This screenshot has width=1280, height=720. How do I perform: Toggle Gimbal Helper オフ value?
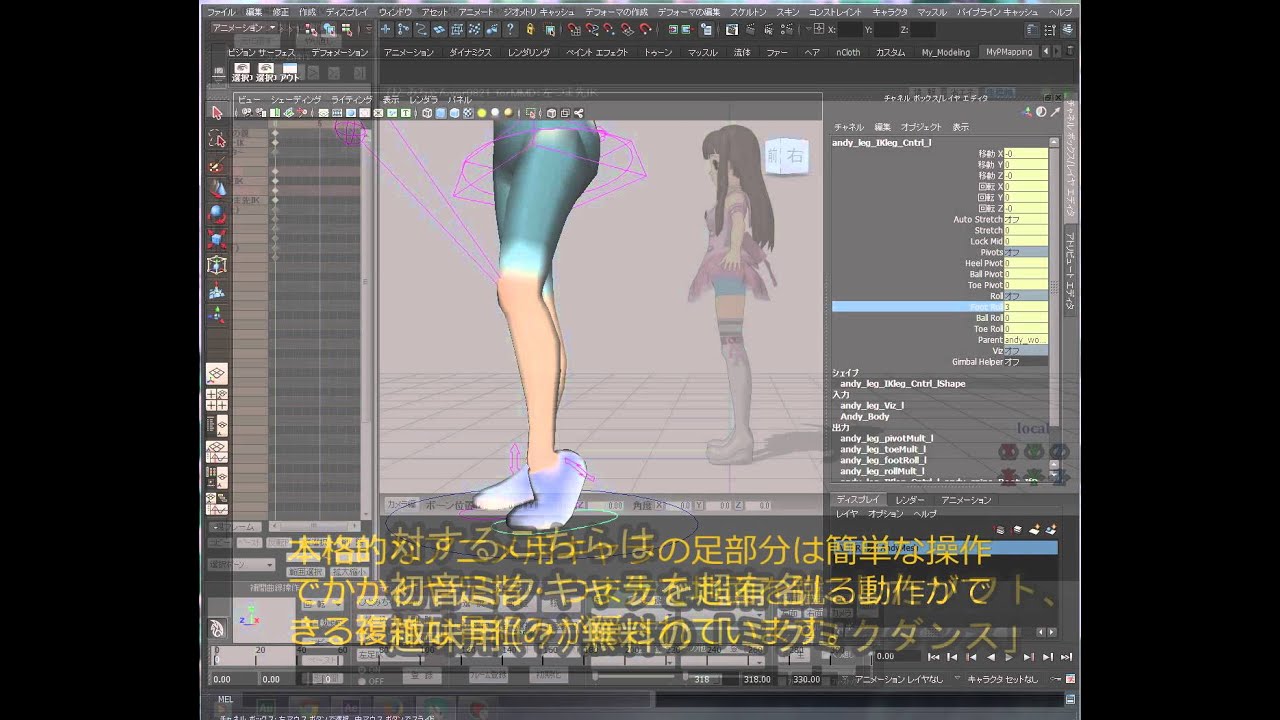(1026, 362)
